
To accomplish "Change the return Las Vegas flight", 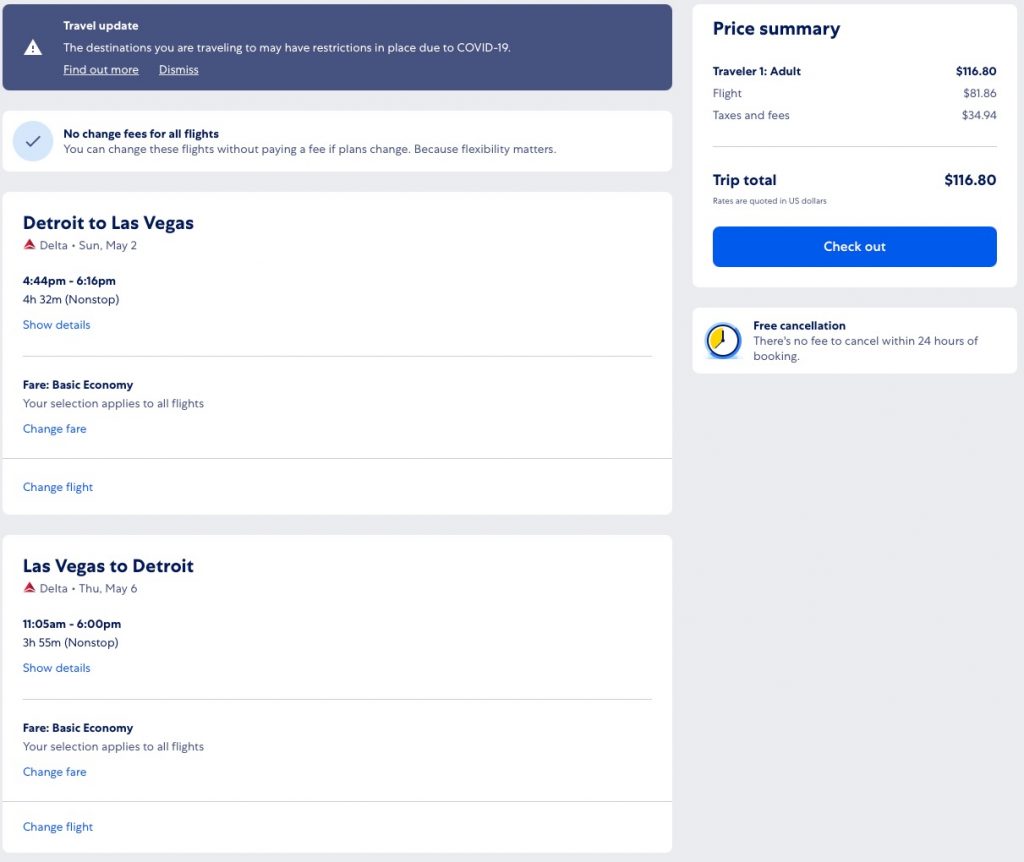I will click(58, 826).
